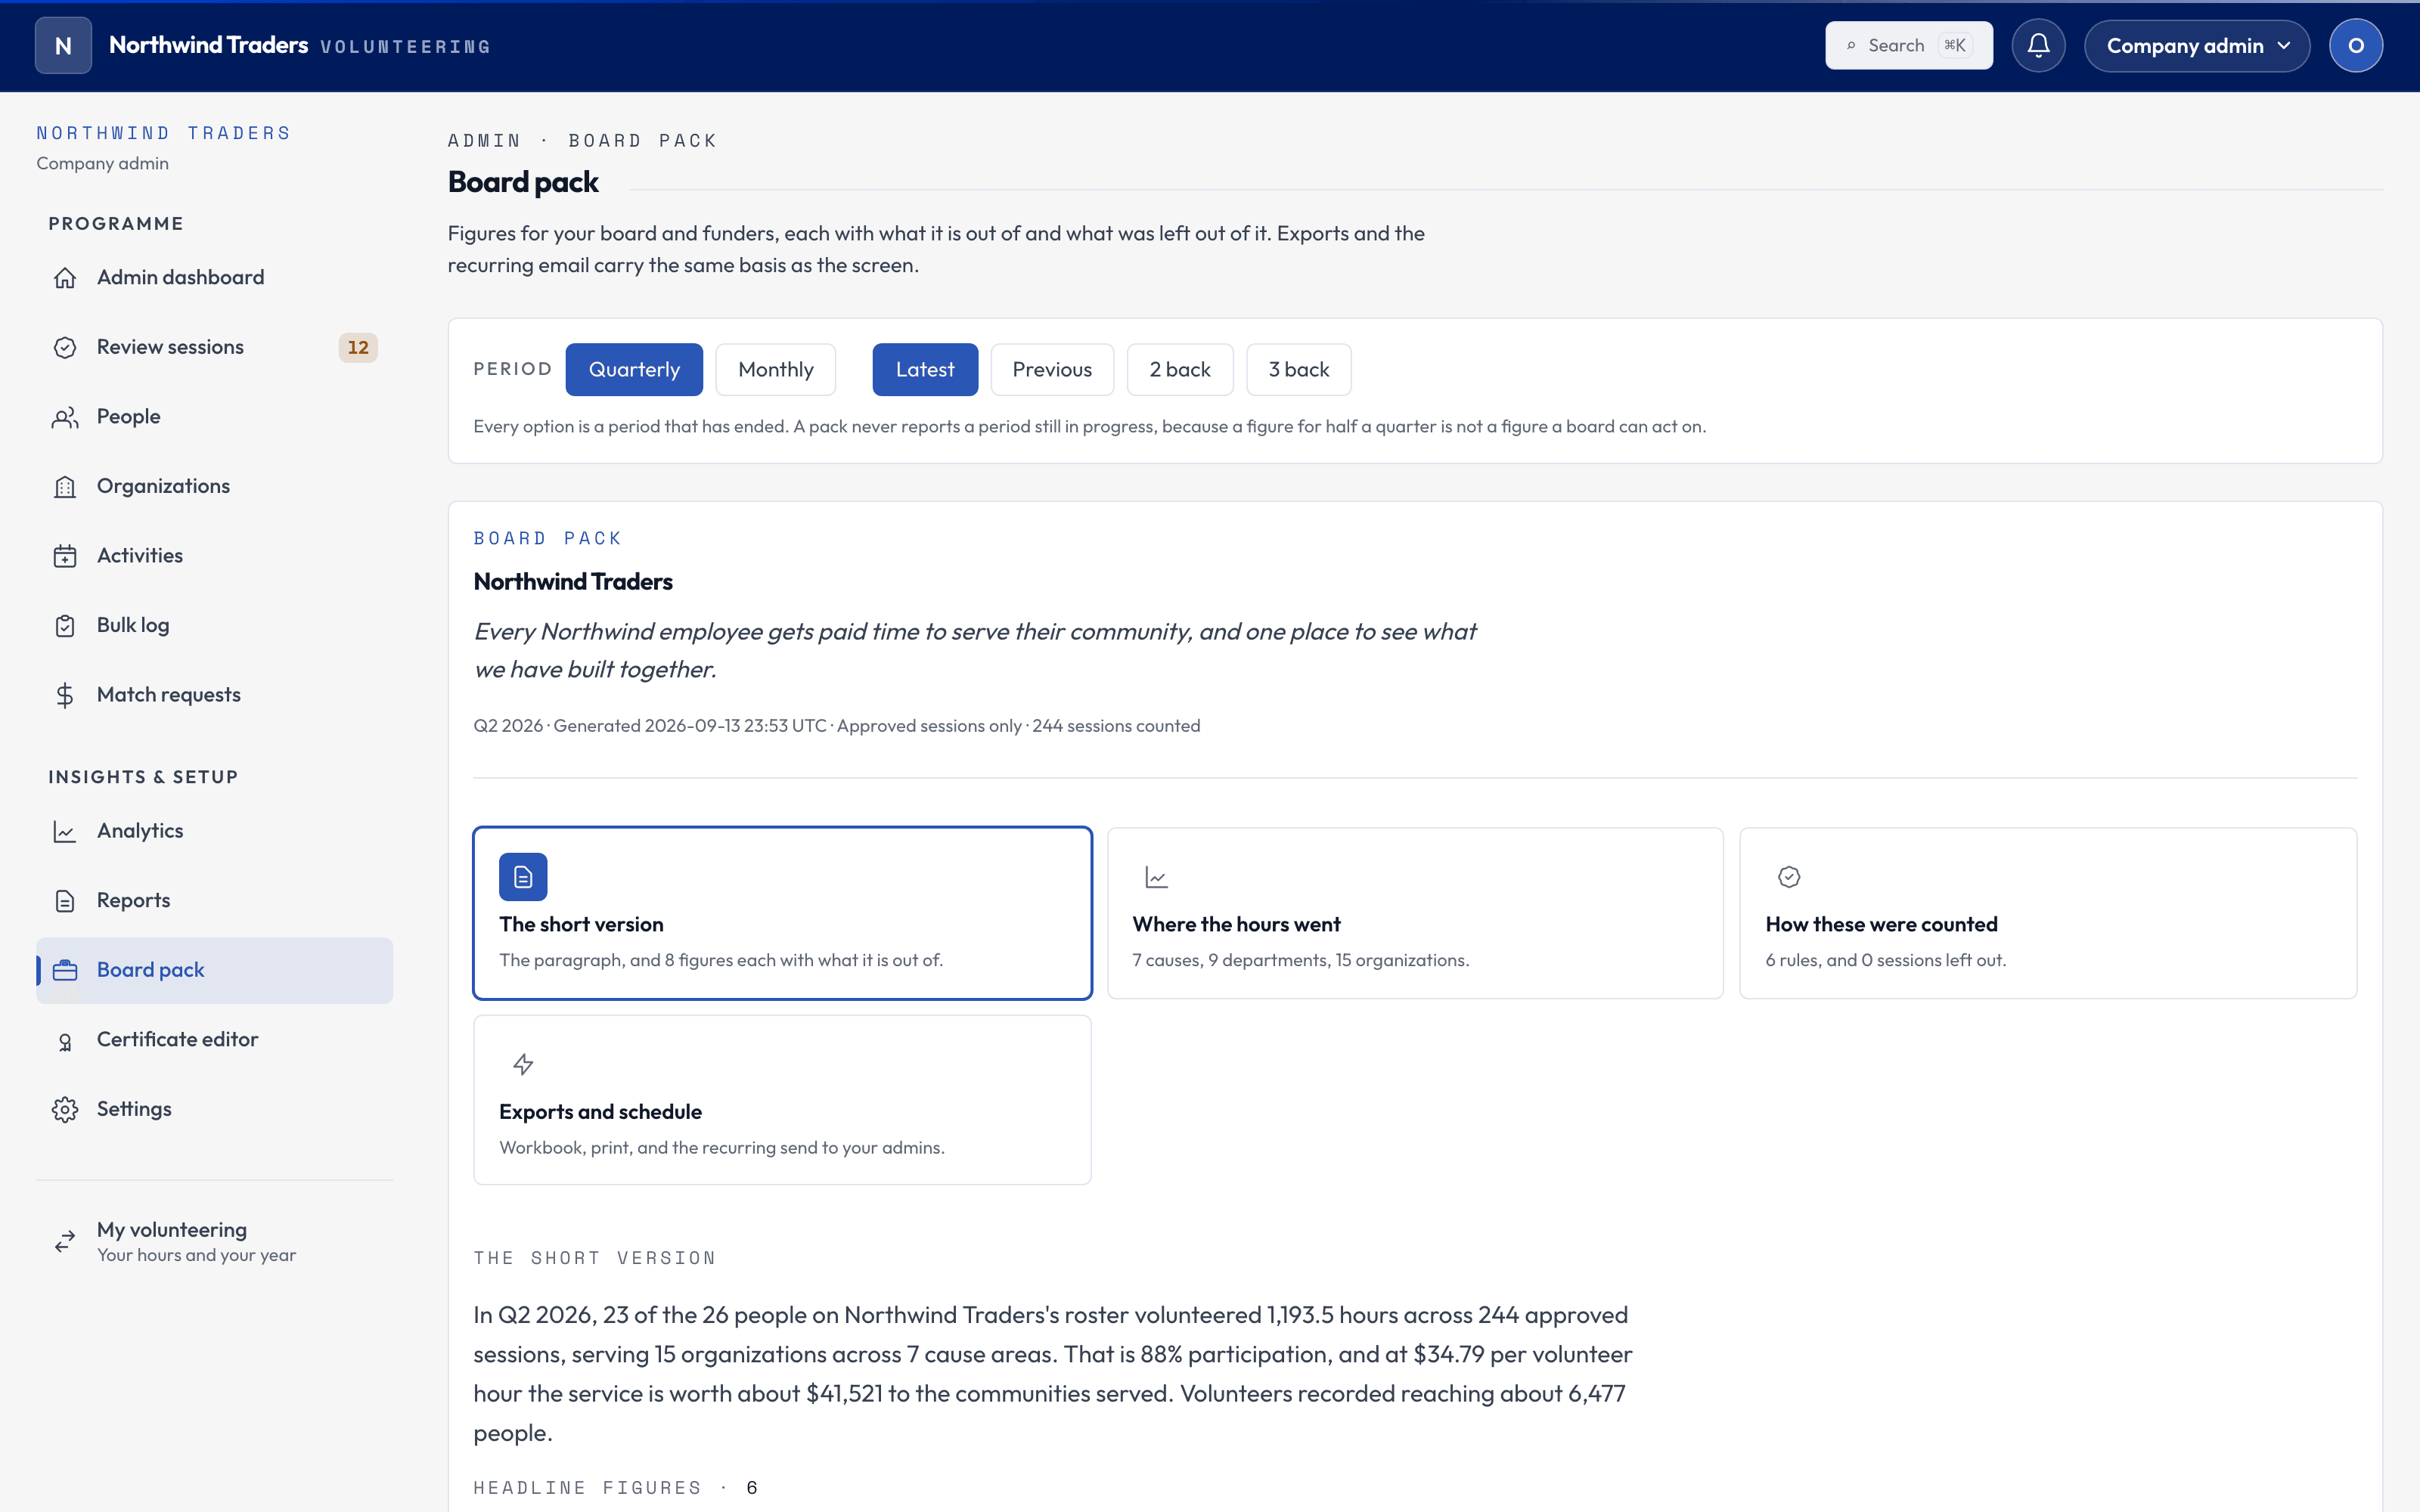Open the Where the hours went section
This screenshot has width=2420, height=1512.
1415,913
